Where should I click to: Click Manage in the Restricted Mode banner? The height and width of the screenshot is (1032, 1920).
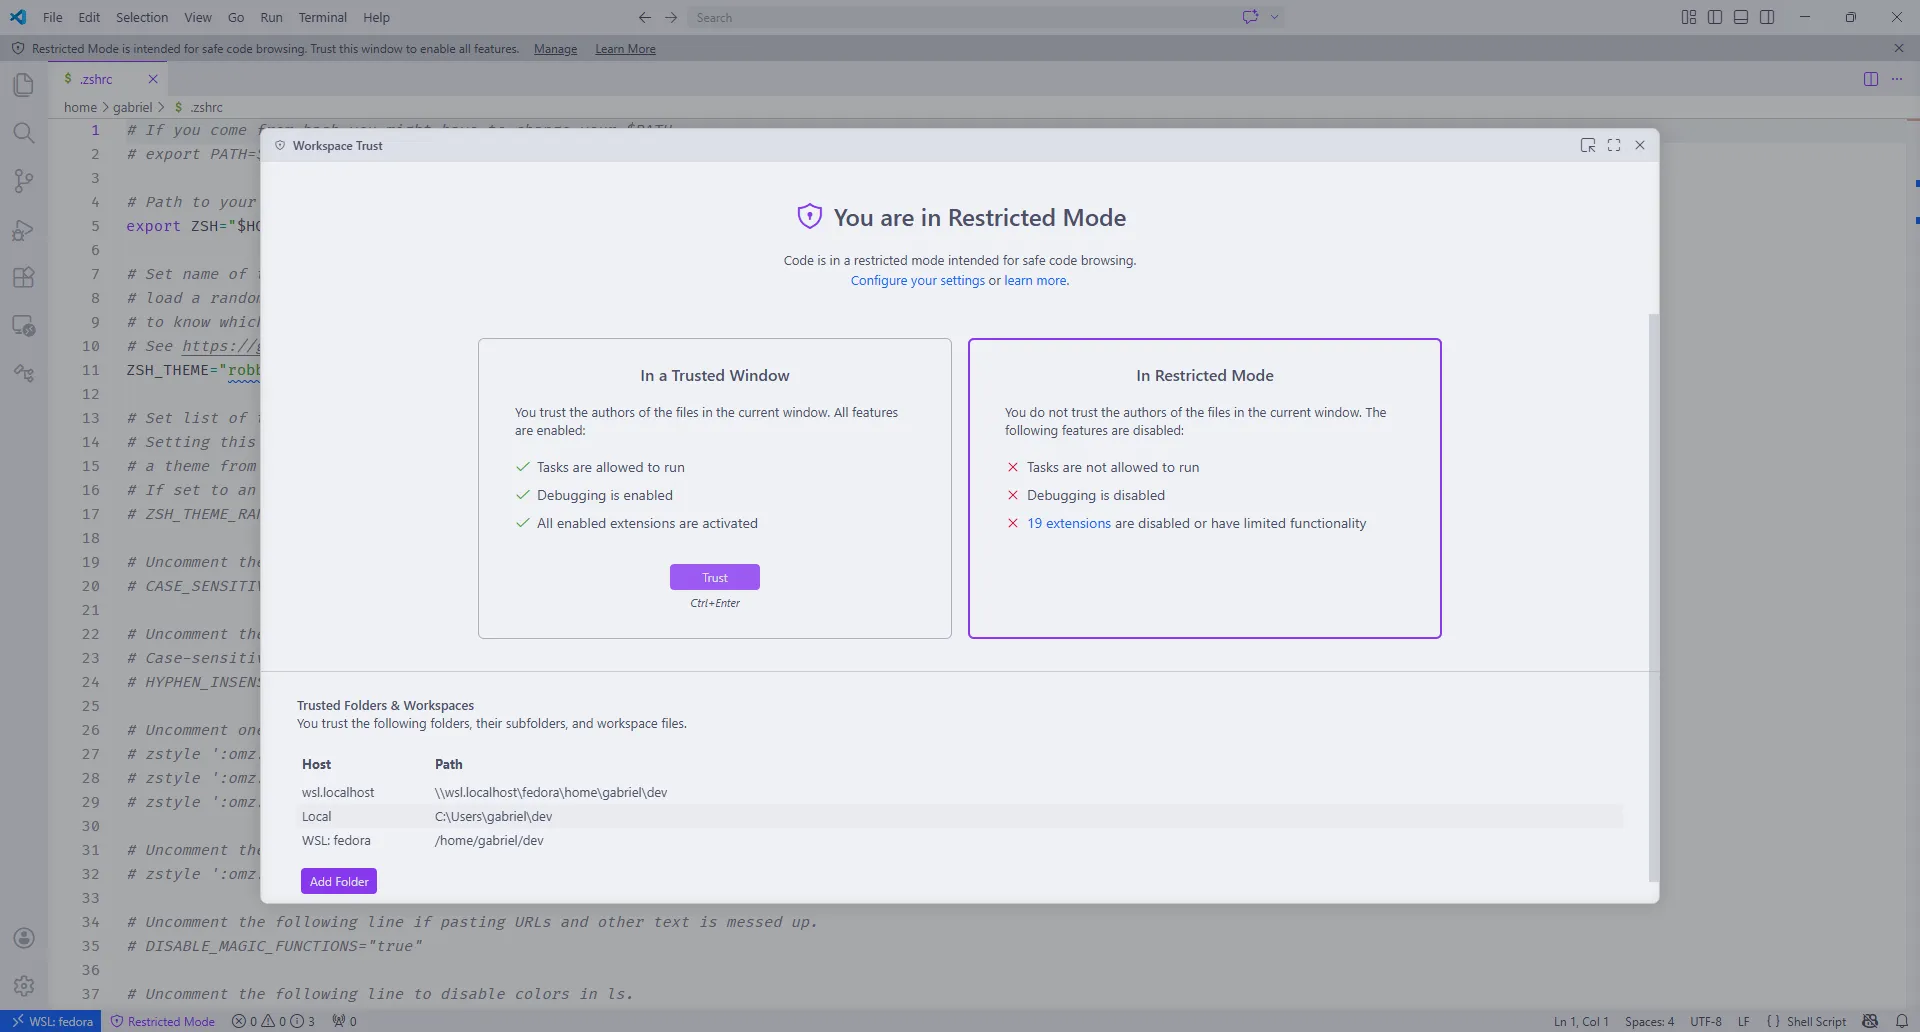click(x=555, y=49)
